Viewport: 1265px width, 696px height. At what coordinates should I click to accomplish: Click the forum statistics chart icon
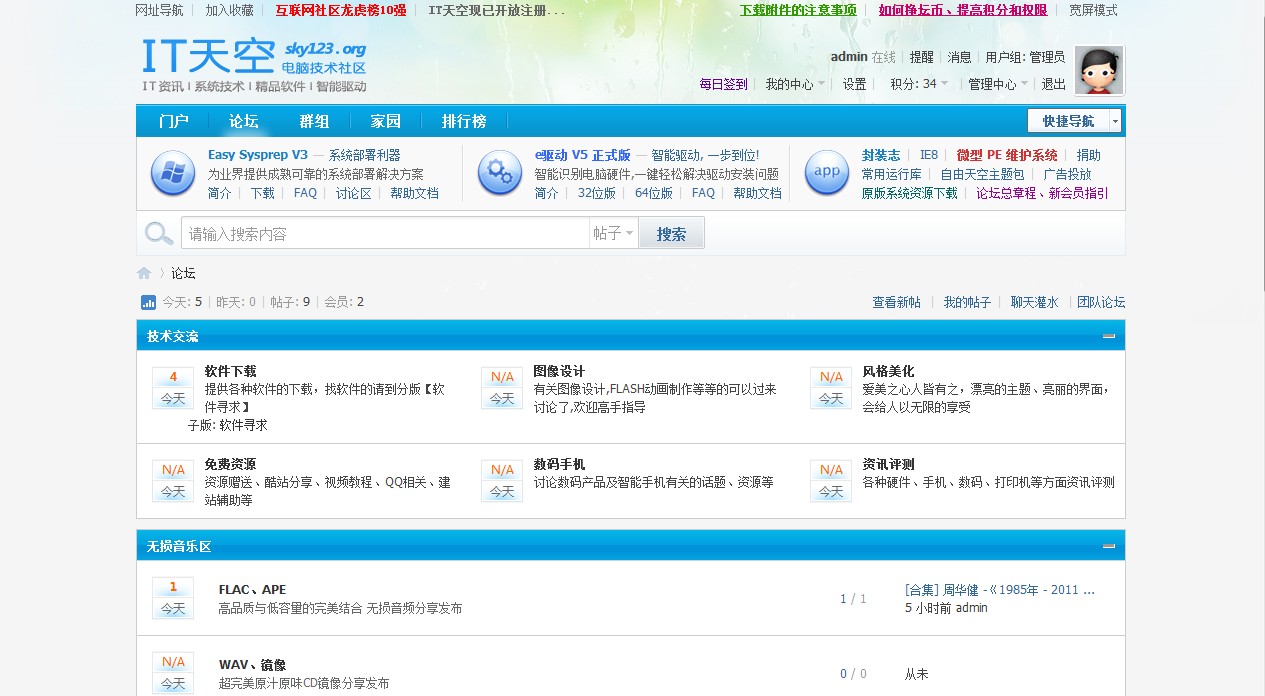click(148, 302)
